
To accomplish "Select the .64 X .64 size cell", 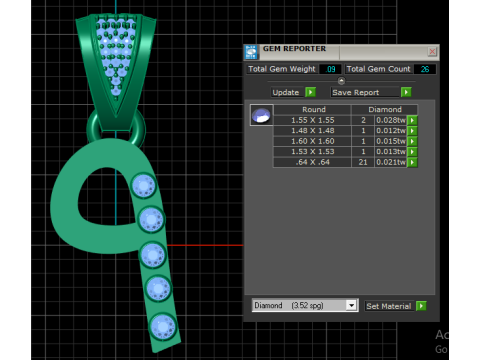I will 313,162.
